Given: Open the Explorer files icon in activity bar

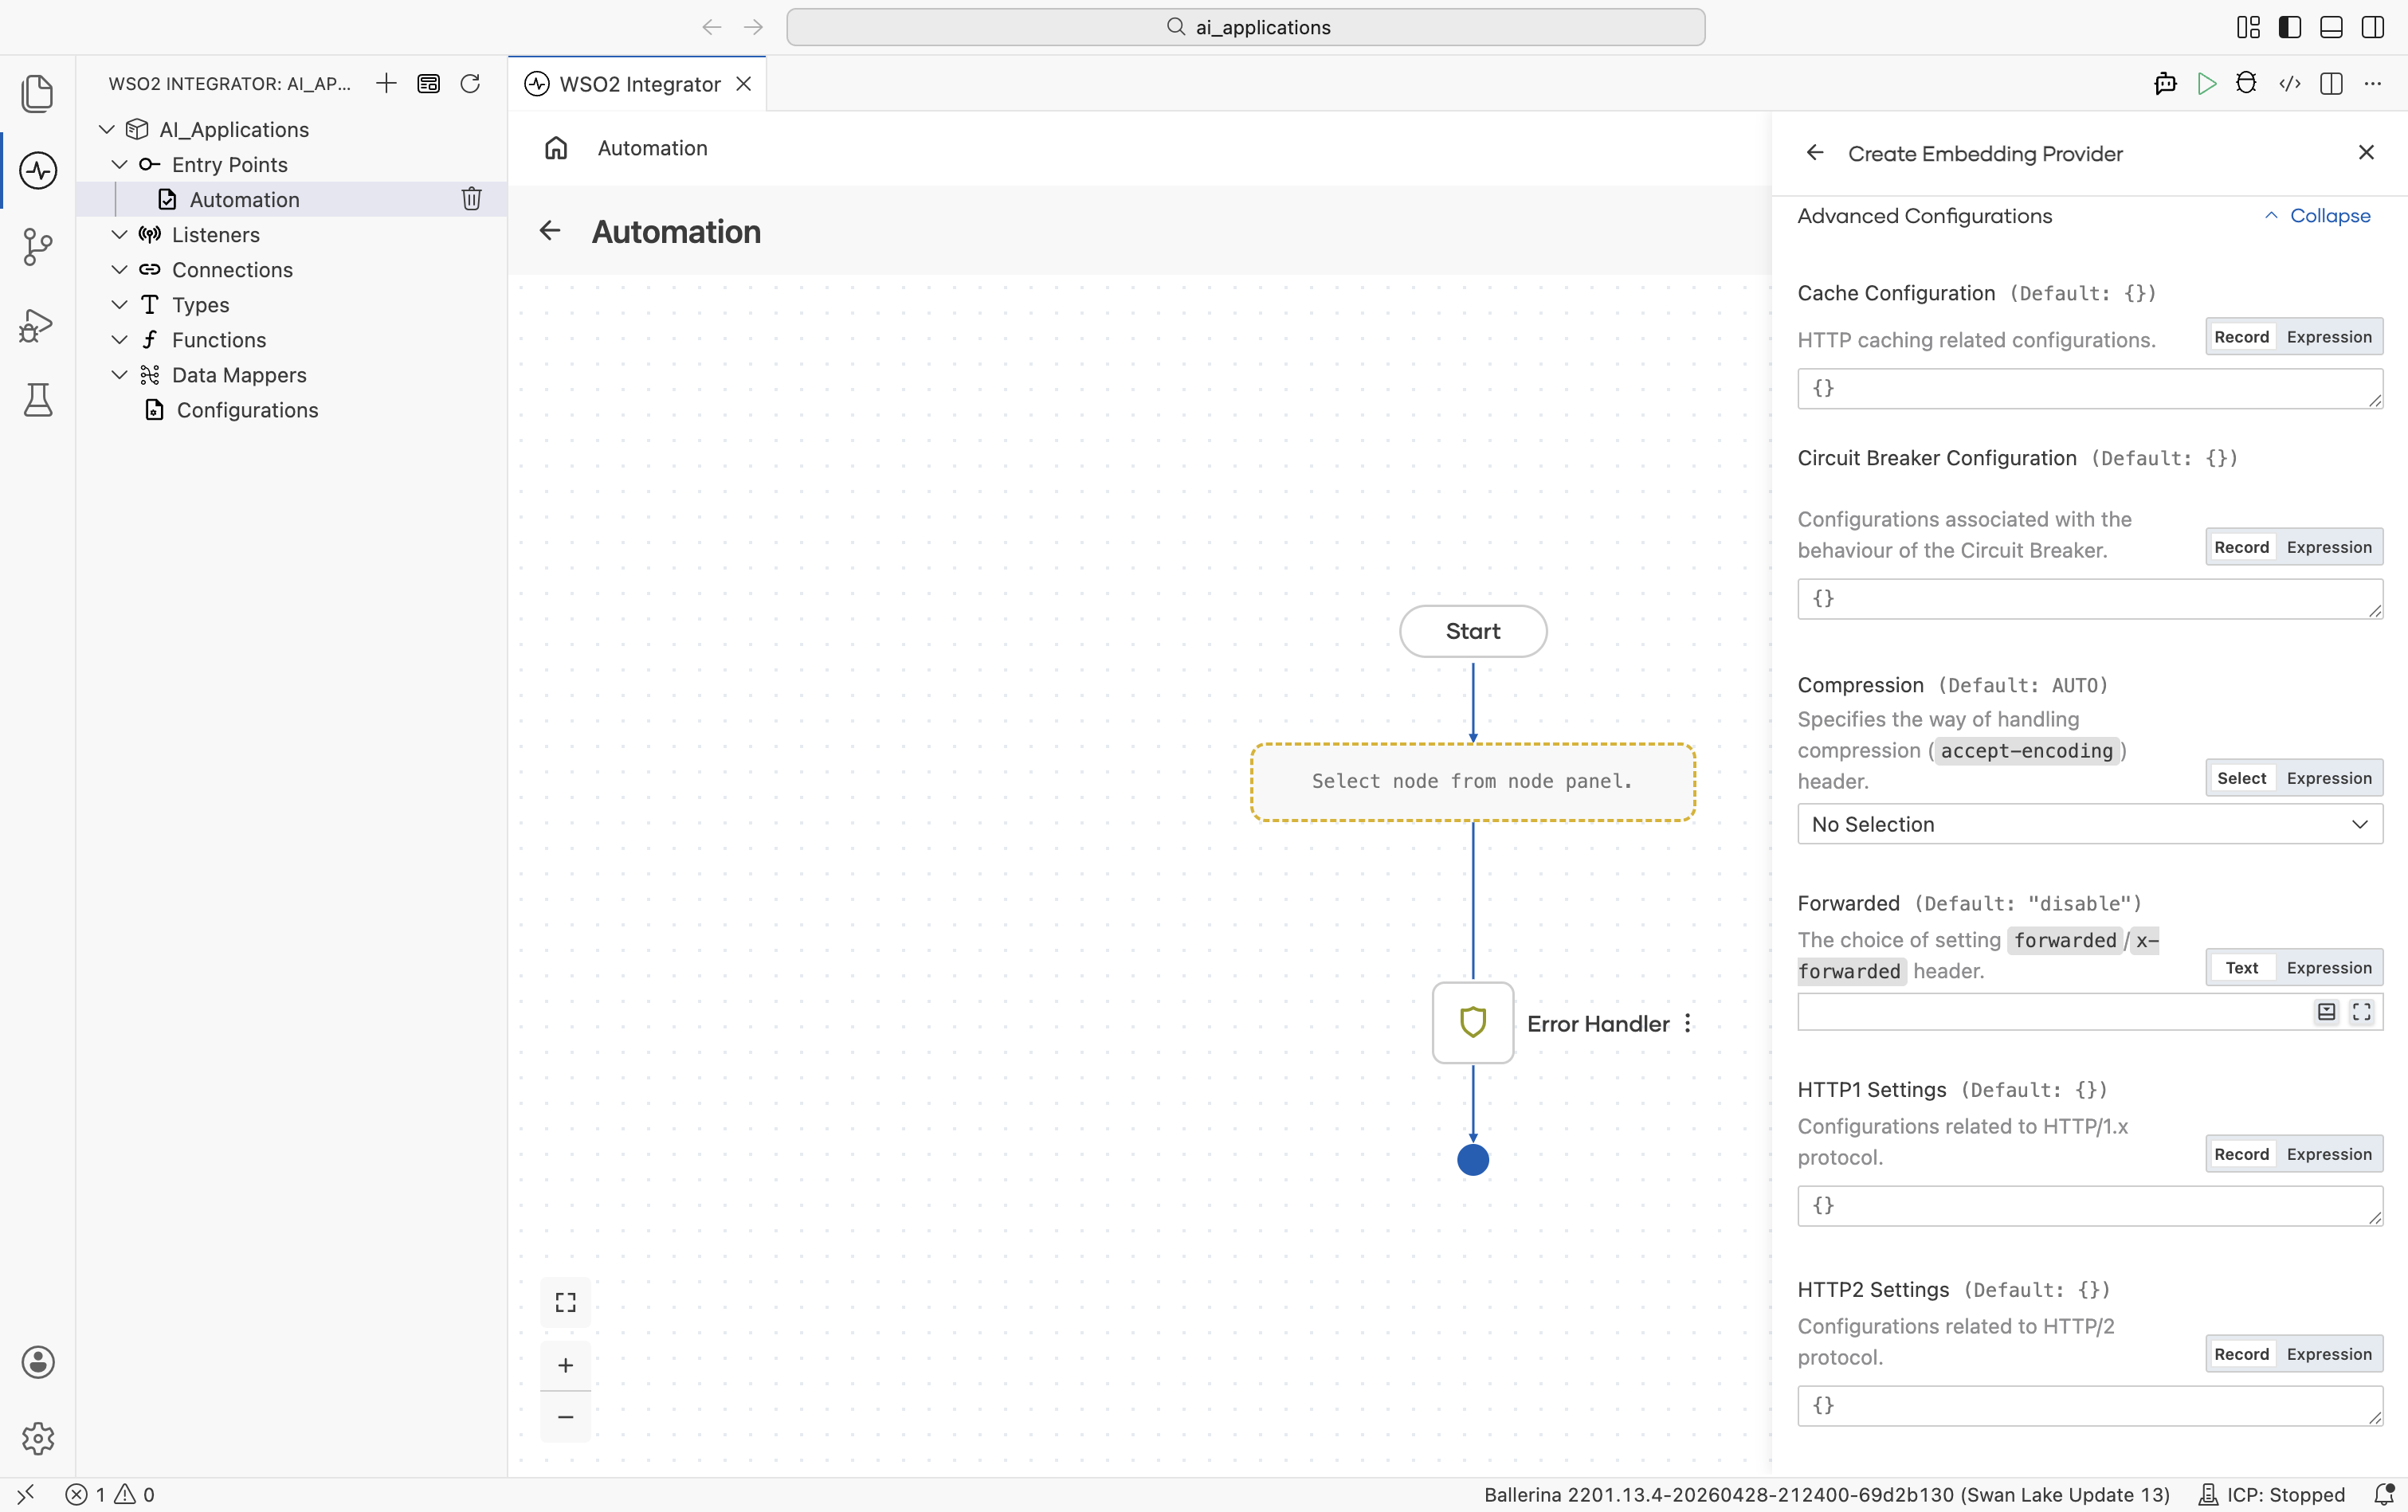Looking at the screenshot, I should click(x=38, y=93).
